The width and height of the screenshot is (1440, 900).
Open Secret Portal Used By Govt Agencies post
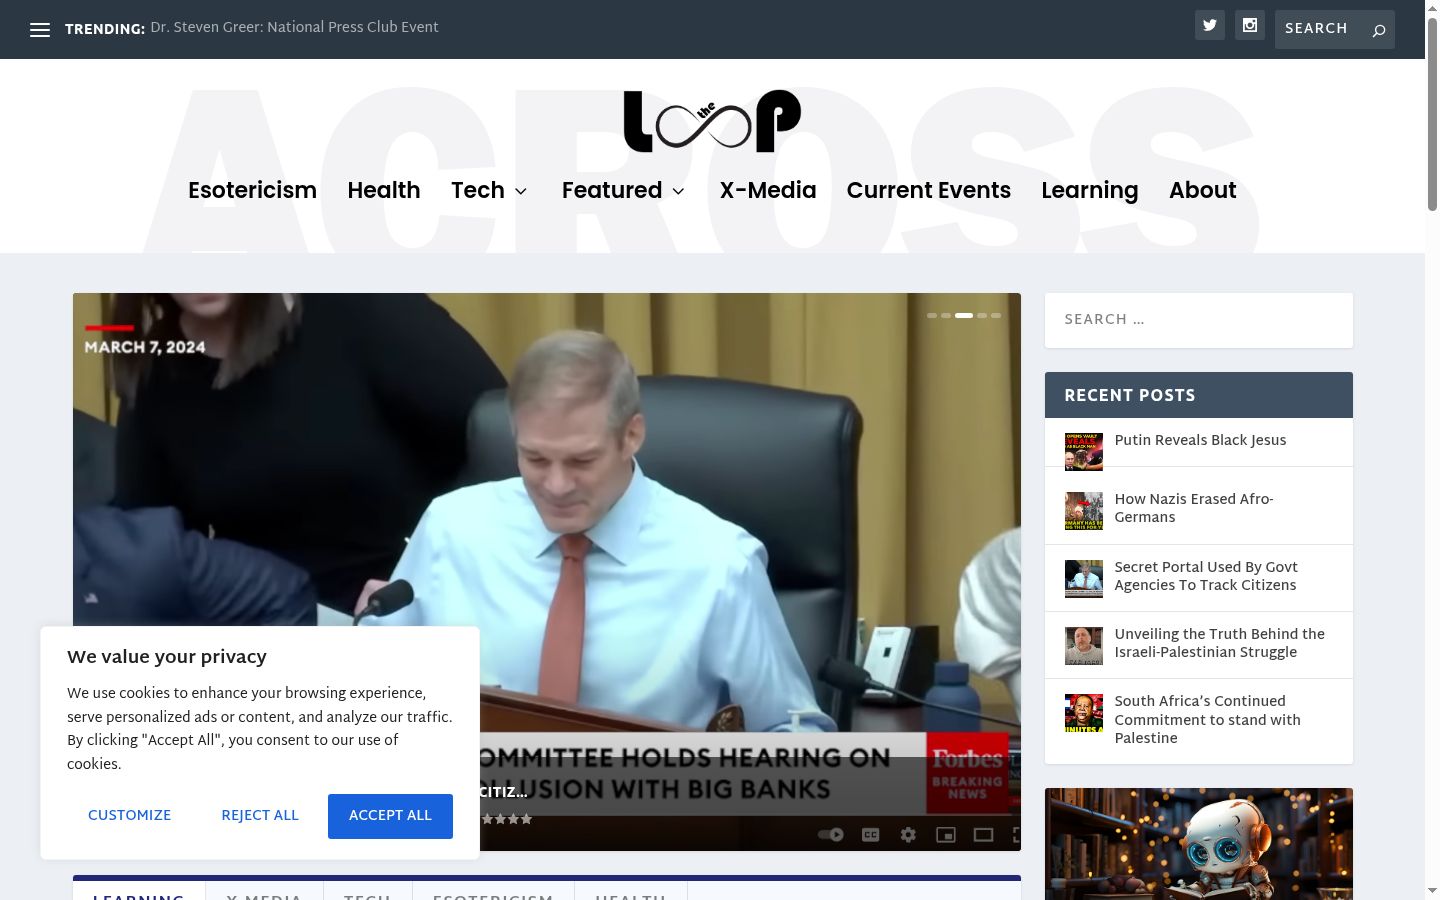pyautogui.click(x=1206, y=576)
